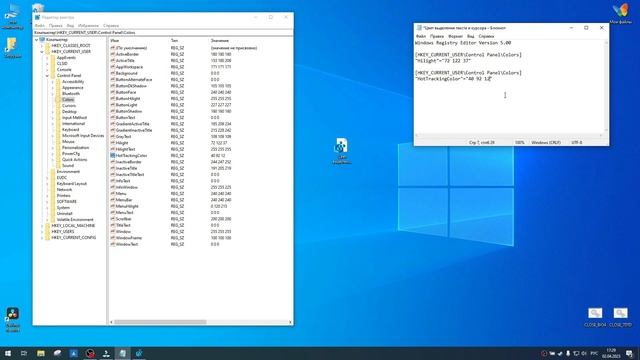The height and width of the screenshot is (360, 640).
Task: Click the 100% zoom in Notepad status bar
Action: [x=519, y=142]
